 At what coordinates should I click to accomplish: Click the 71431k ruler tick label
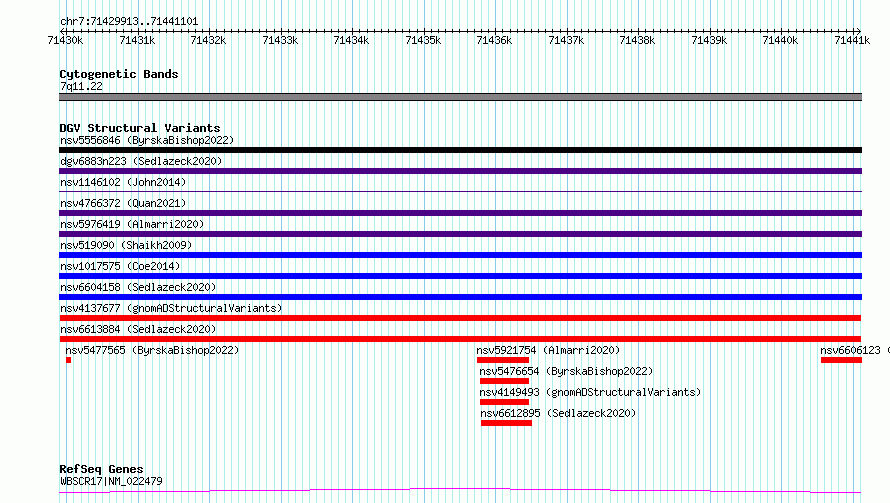click(137, 40)
